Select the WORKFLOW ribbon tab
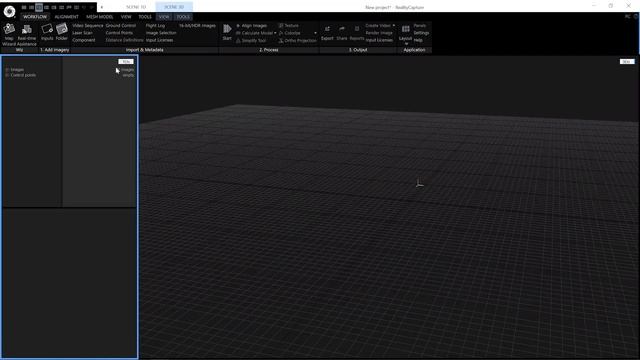The height and width of the screenshot is (360, 640). coord(35,17)
